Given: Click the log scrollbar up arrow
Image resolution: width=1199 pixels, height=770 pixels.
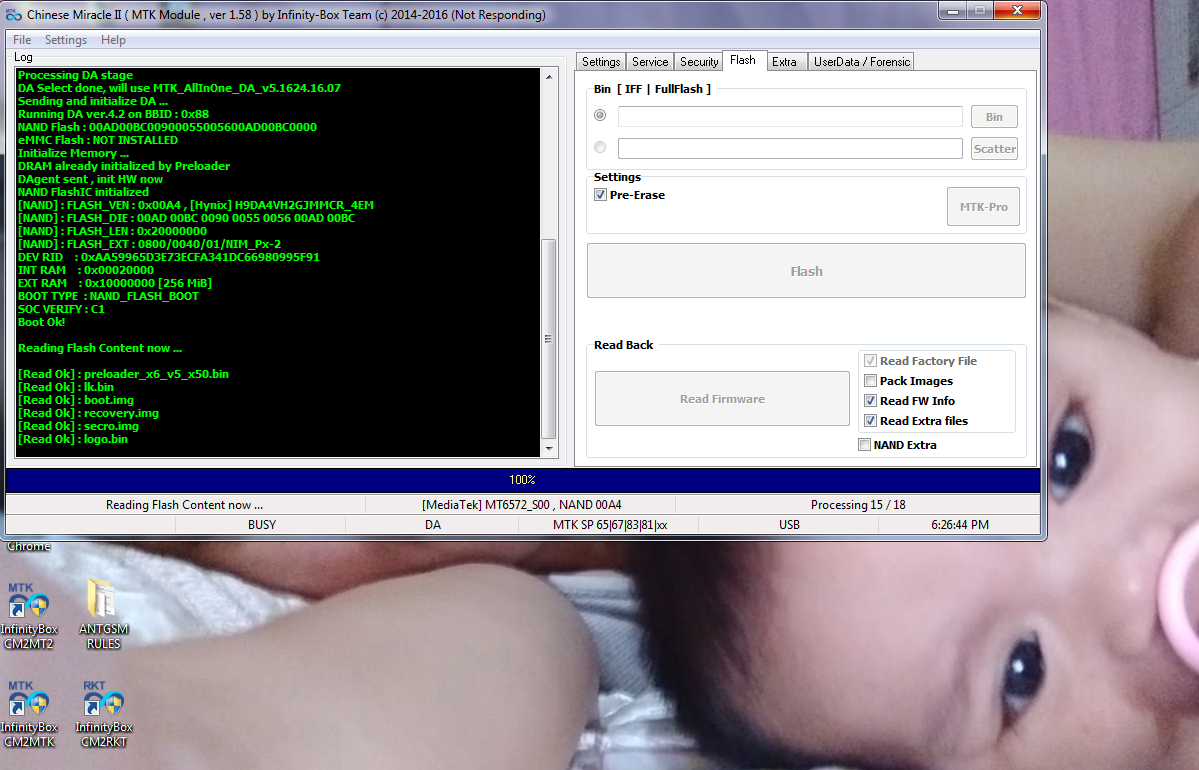Looking at the screenshot, I should [548, 76].
